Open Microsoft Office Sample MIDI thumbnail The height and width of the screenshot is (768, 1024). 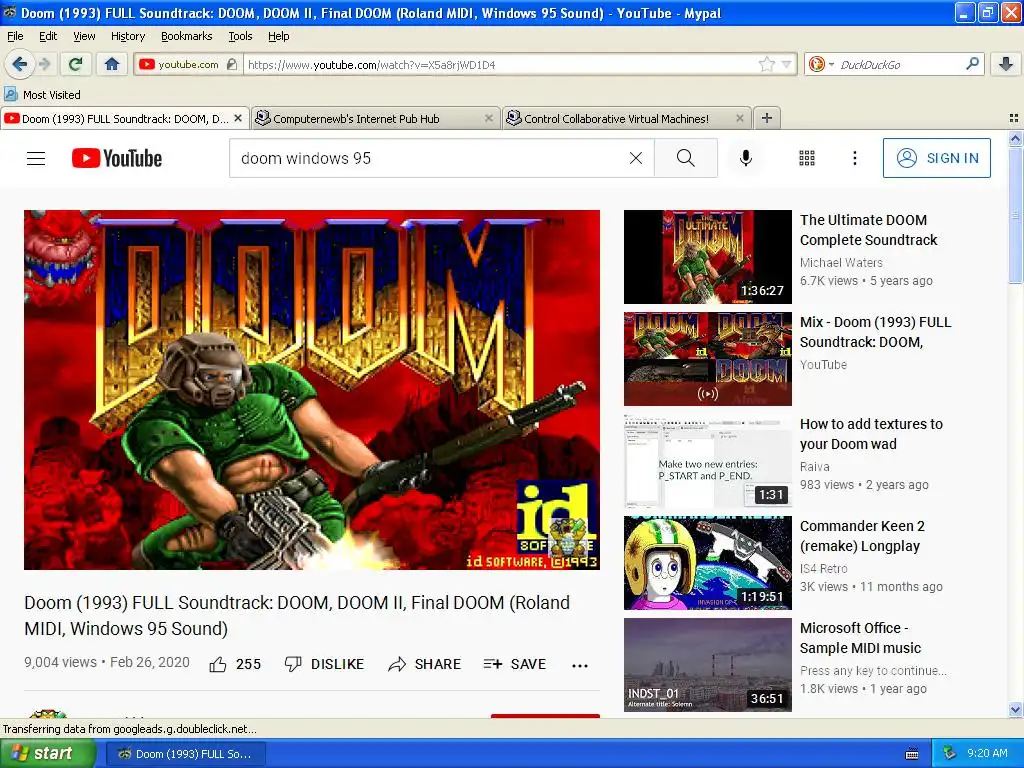(x=707, y=664)
